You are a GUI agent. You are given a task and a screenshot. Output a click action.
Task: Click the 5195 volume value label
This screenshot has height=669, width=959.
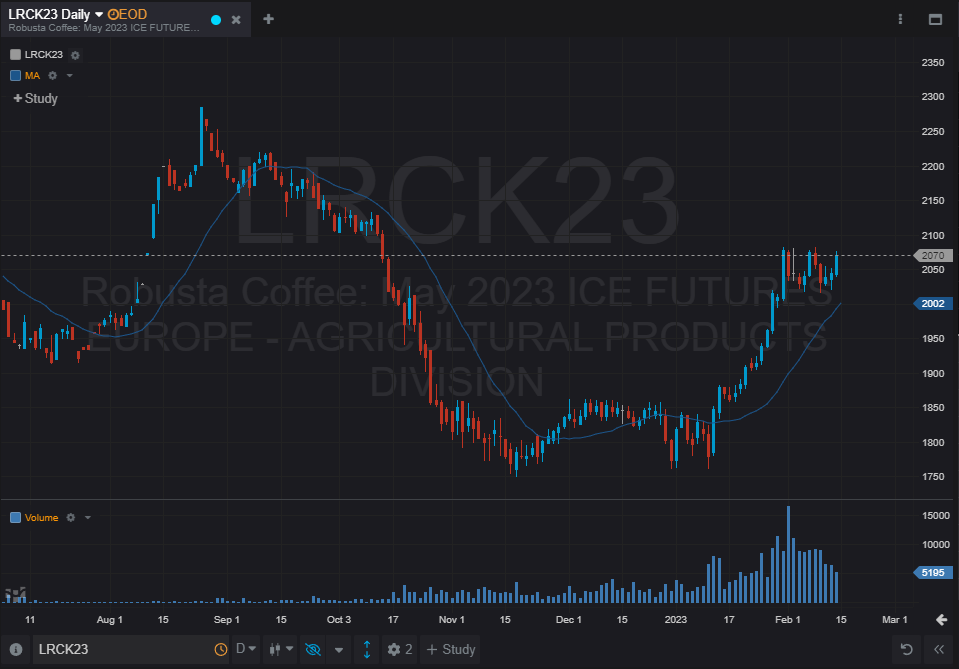pos(933,572)
